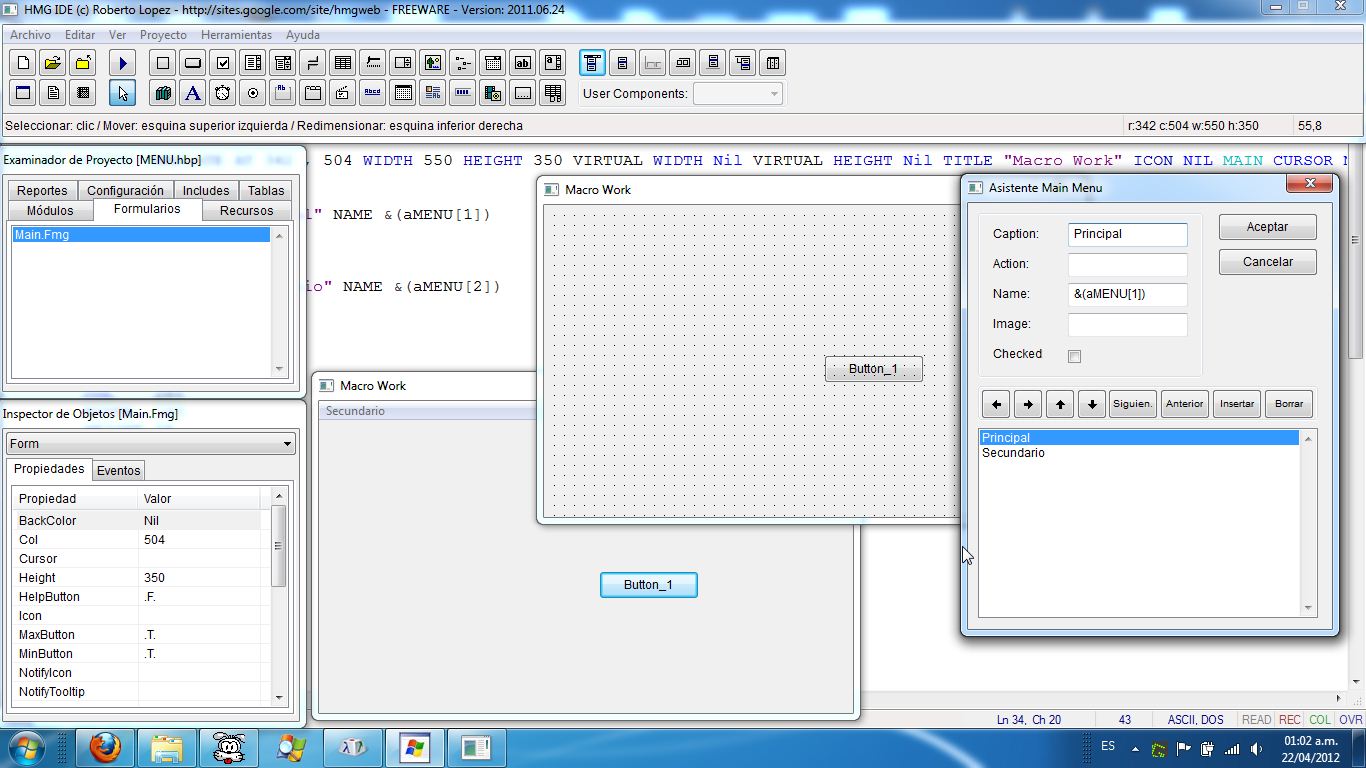Image resolution: width=1366 pixels, height=768 pixels.
Task: Select the arrow pointer selection tool
Action: point(122,92)
